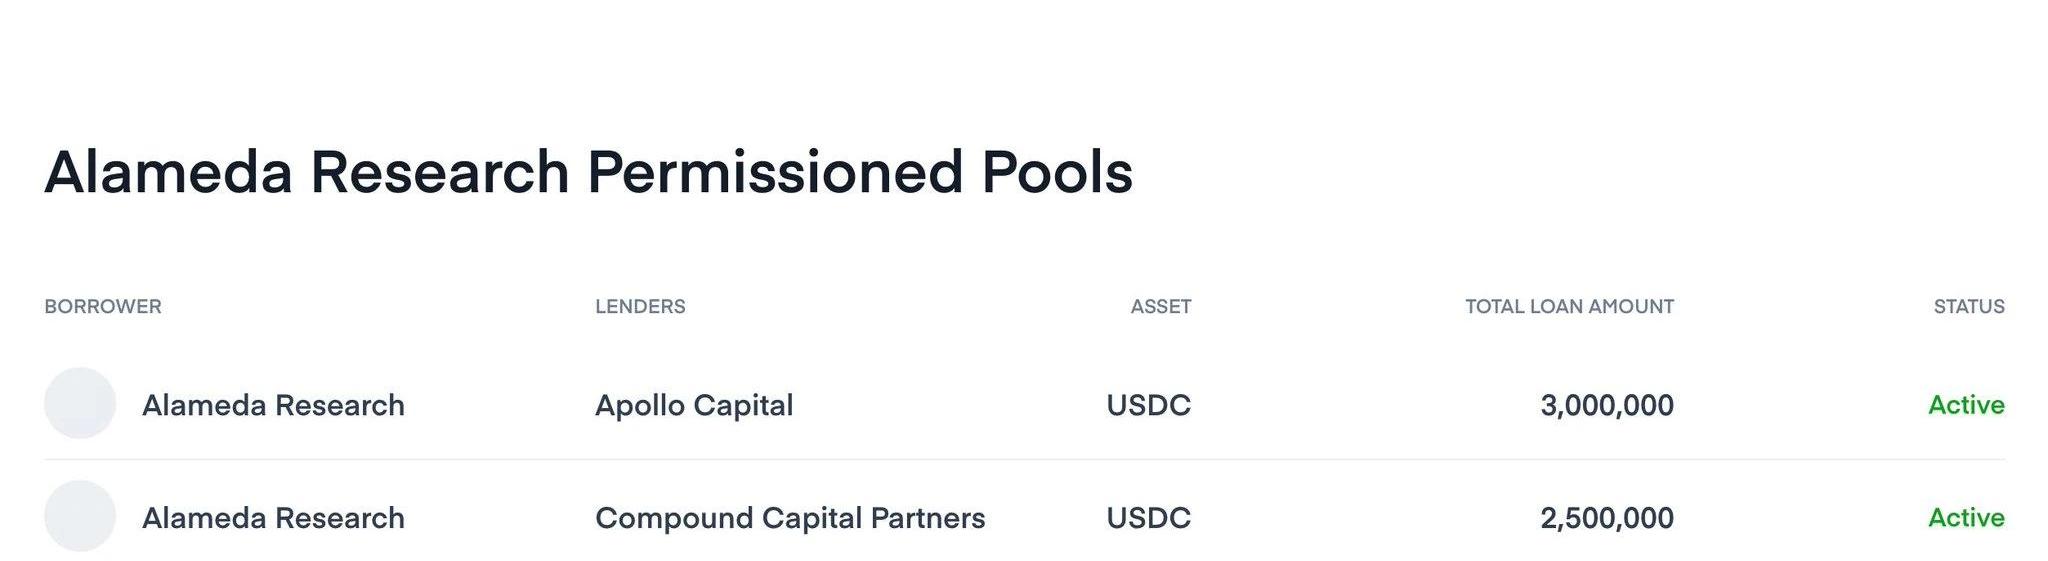Viewport: 2048px width, 561px height.
Task: Click the Active status for Apollo Capital
Action: click(1966, 405)
